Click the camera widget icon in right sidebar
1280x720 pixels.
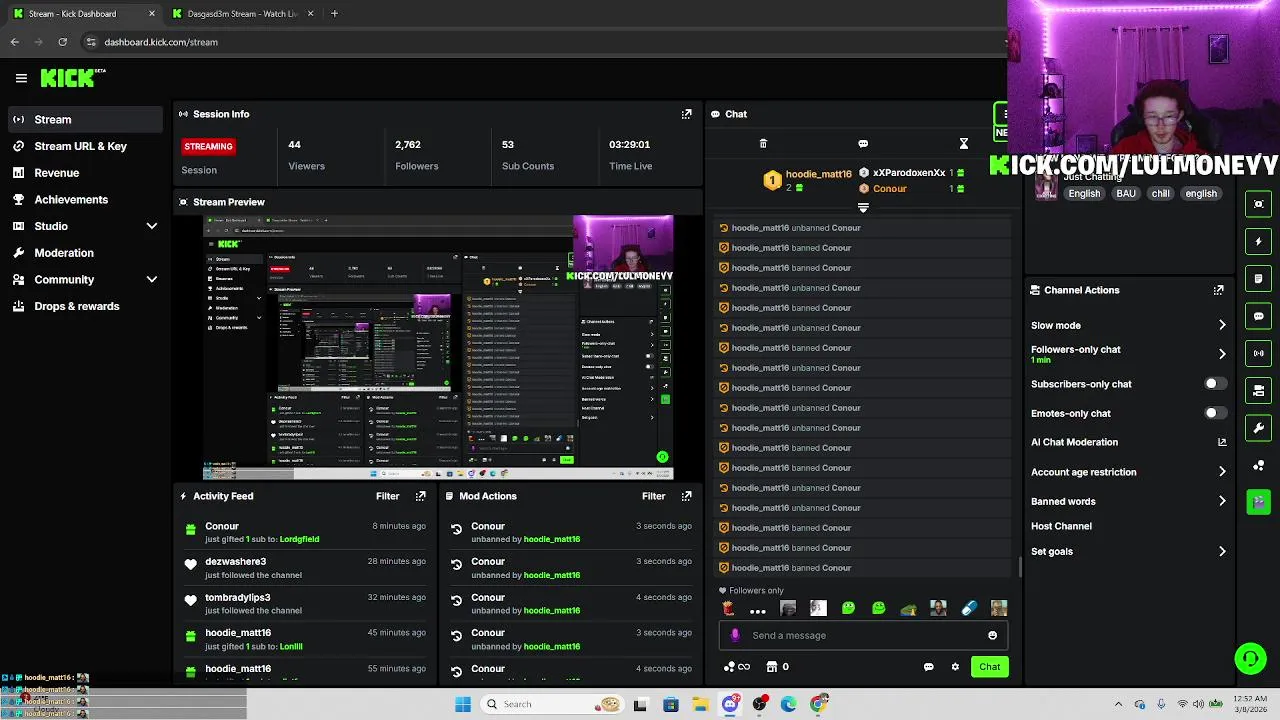tap(1259, 390)
